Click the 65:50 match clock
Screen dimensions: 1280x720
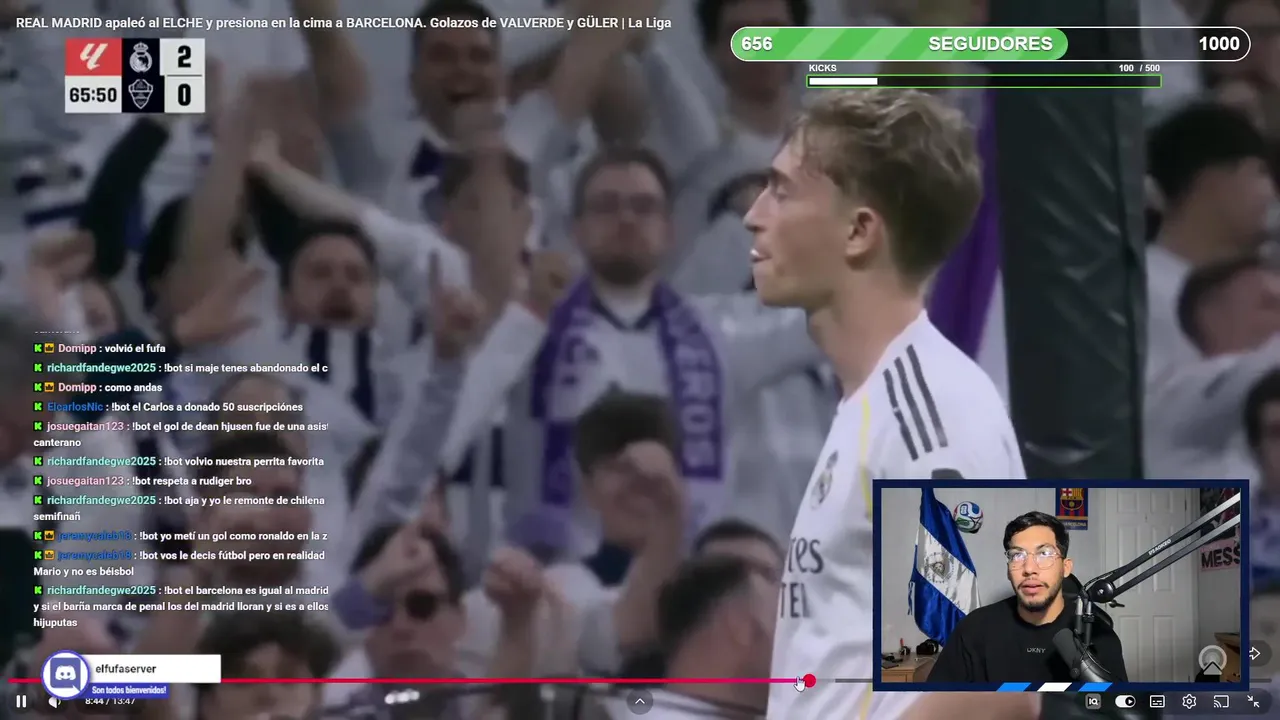pos(93,95)
